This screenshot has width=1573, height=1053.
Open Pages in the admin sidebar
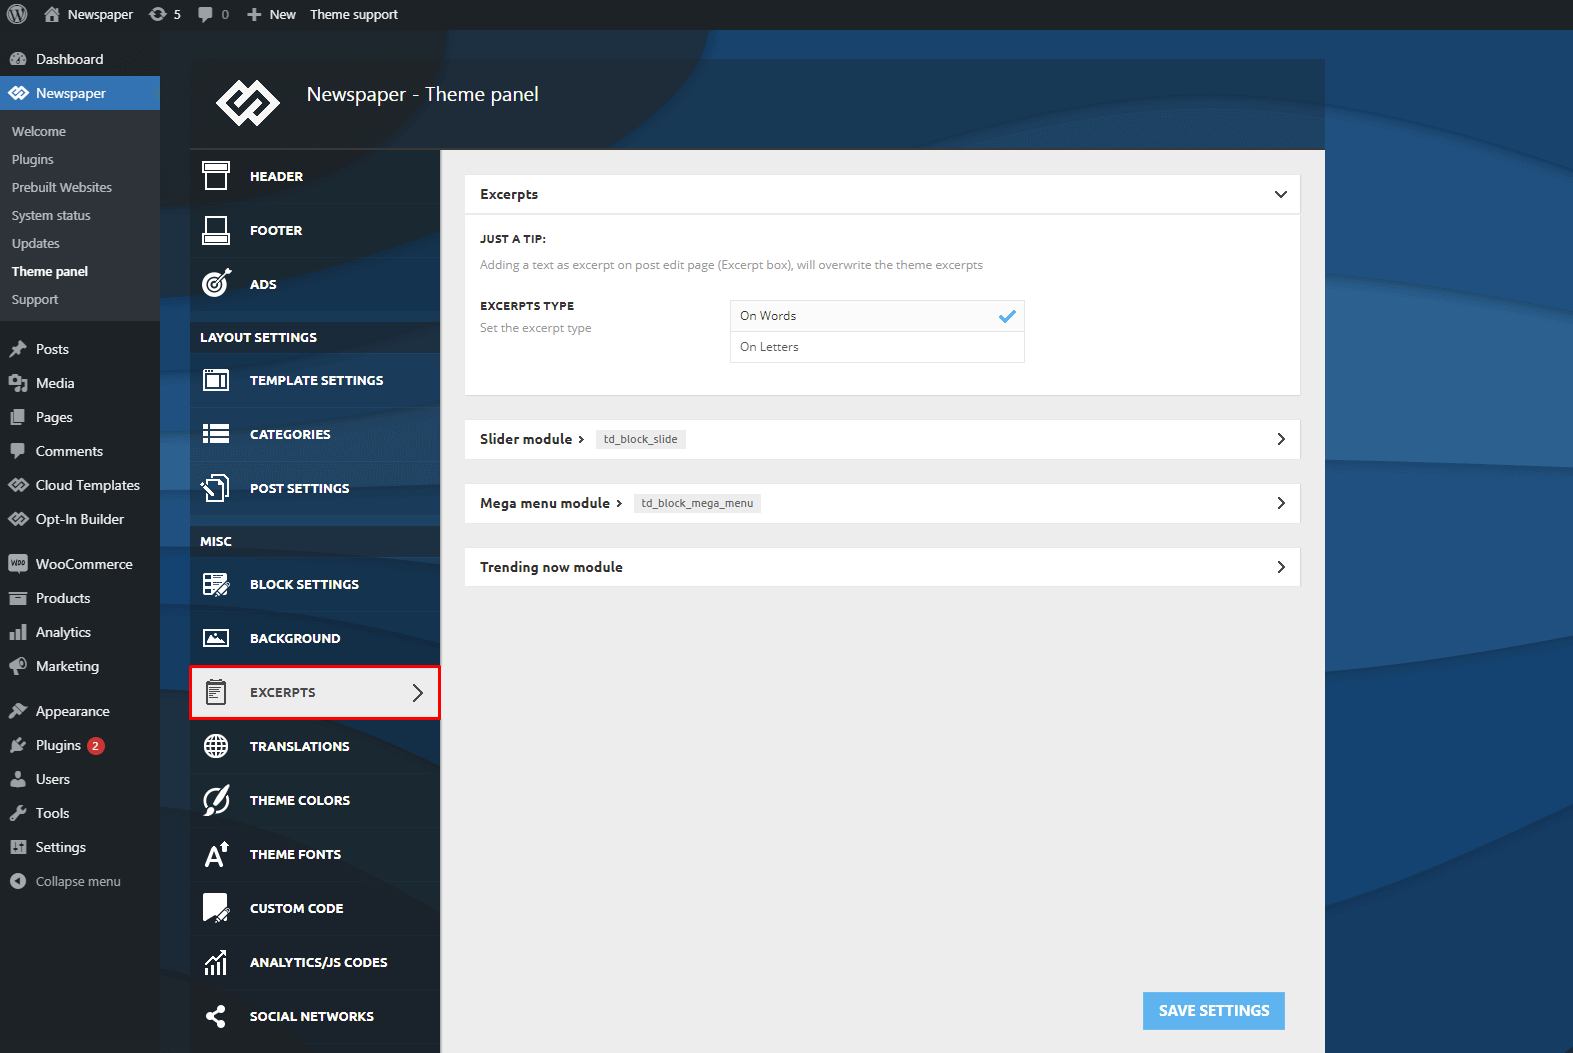[80, 417]
